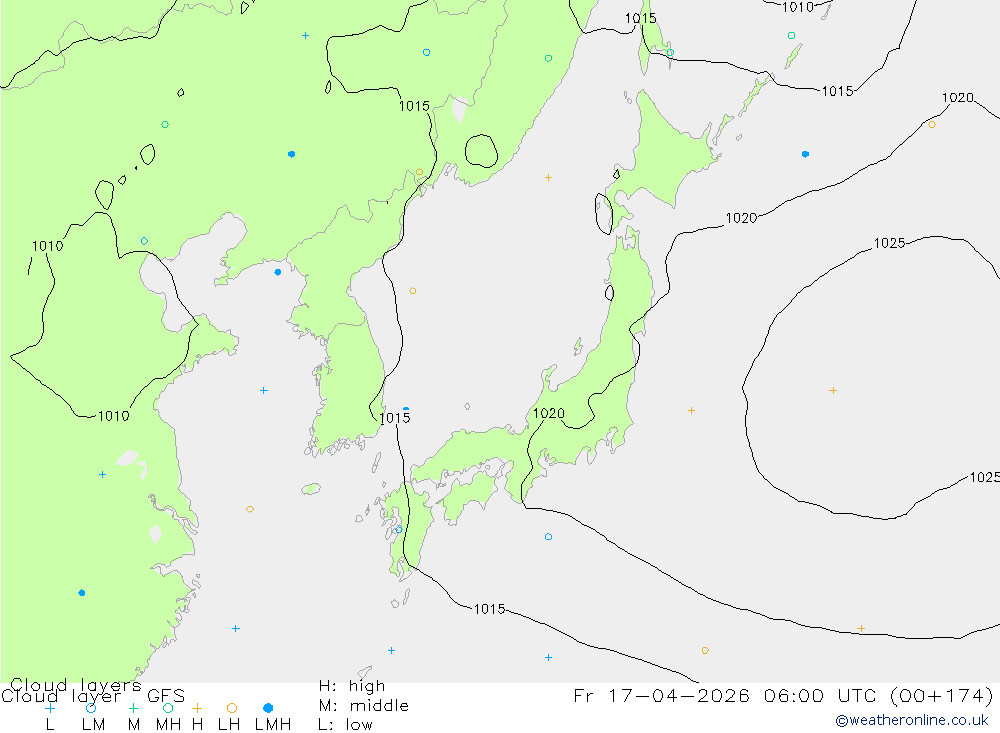Click the filled blue LMH legend symbol
This screenshot has height=733, width=1000.
(268, 708)
